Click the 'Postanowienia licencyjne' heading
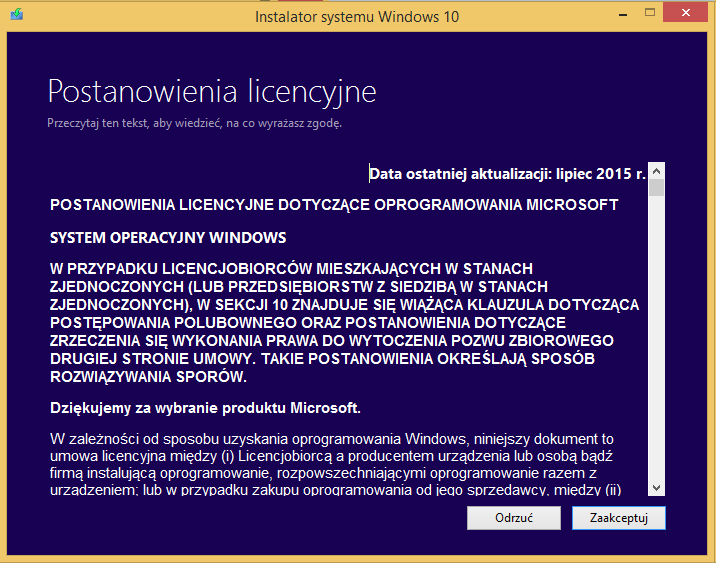The width and height of the screenshot is (716, 563). click(212, 92)
